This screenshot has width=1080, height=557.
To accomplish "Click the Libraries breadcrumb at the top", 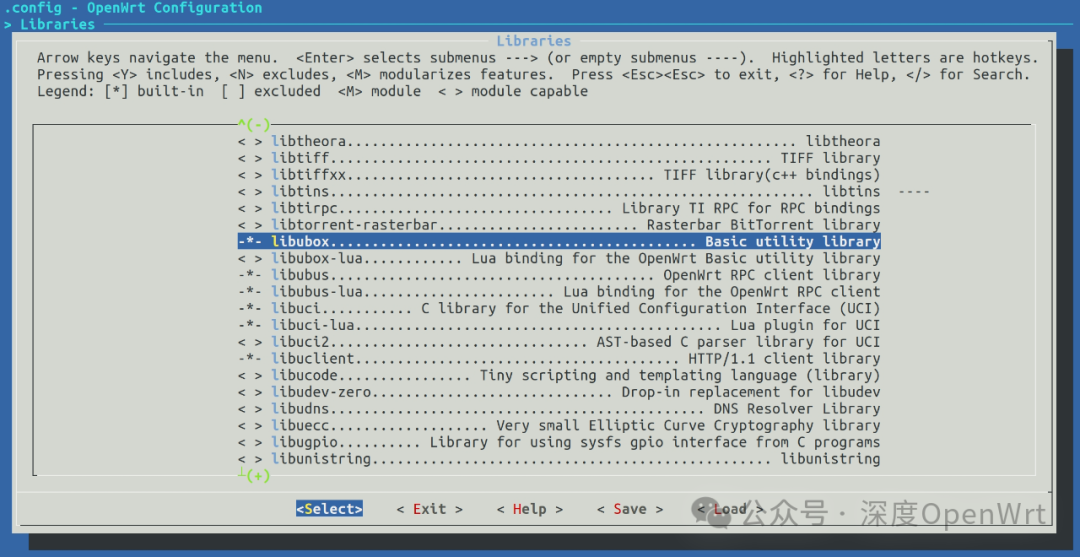I will 57,24.
